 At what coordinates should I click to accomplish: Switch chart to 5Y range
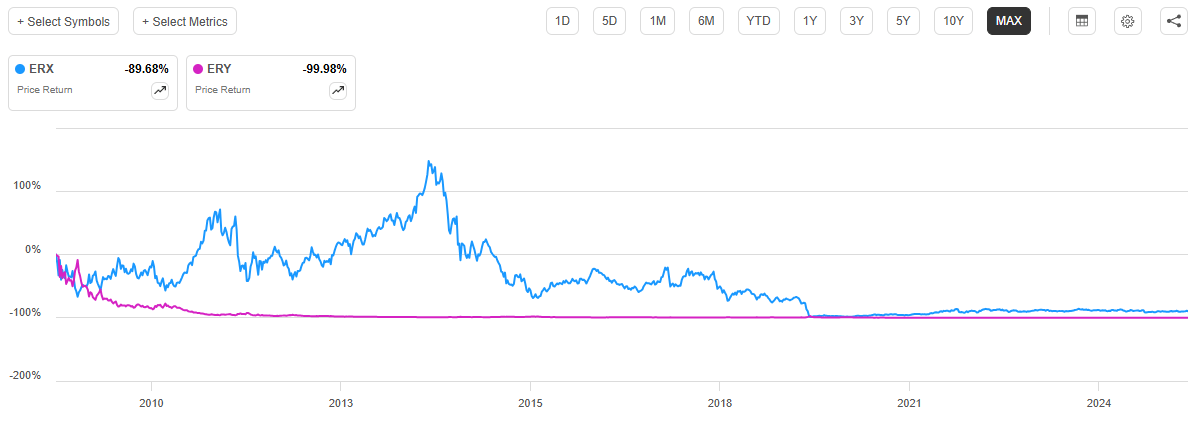[x=903, y=21]
